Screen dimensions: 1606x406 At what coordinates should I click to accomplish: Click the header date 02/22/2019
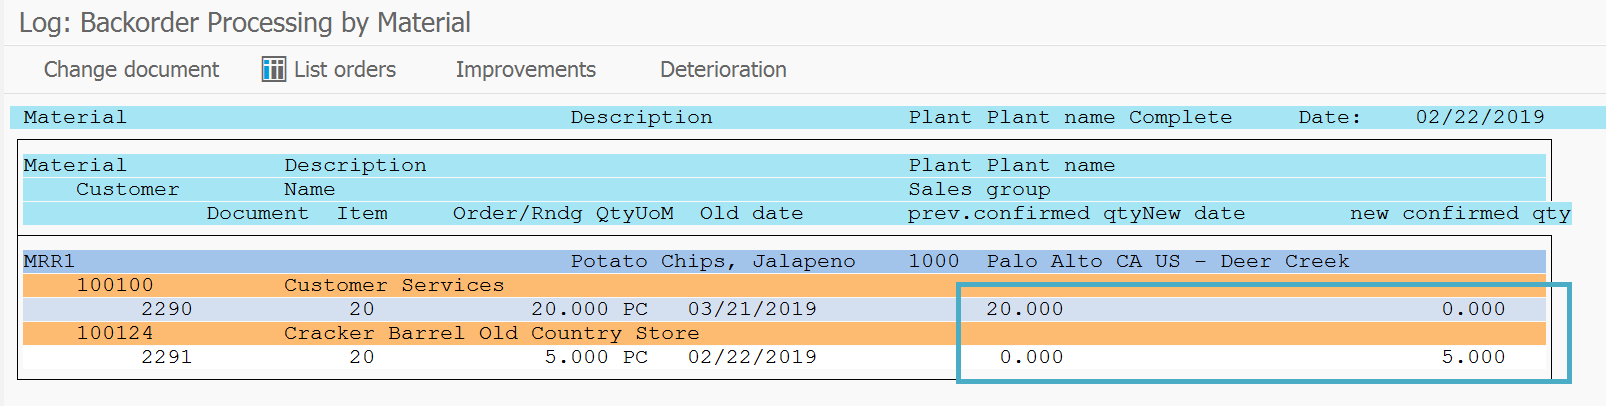click(x=1480, y=117)
